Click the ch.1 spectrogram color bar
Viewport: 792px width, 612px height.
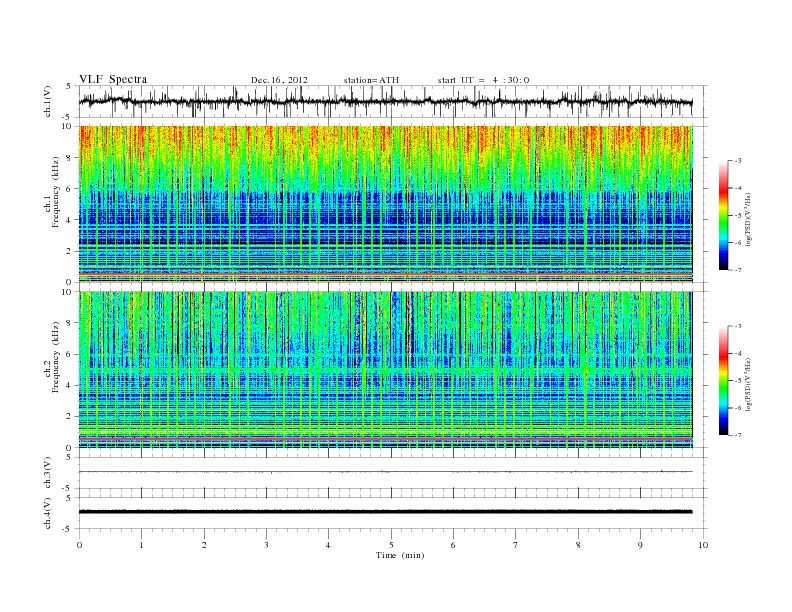[x=723, y=215]
